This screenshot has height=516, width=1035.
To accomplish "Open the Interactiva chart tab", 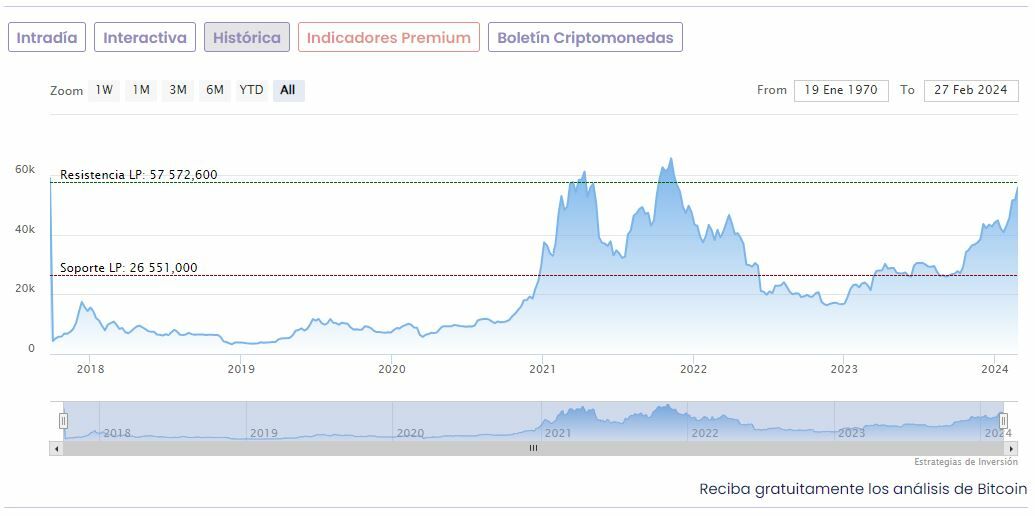I will tap(145, 38).
